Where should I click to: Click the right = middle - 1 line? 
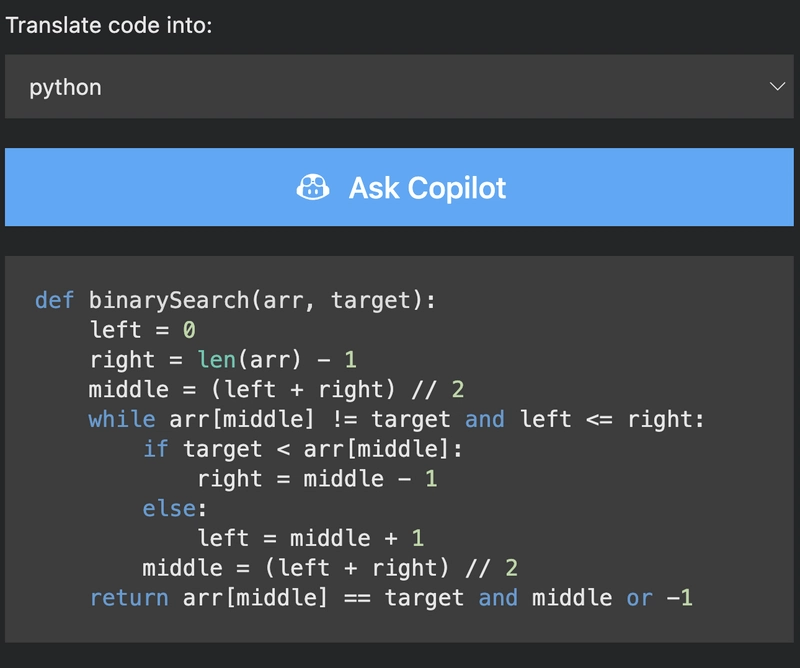click(x=317, y=479)
